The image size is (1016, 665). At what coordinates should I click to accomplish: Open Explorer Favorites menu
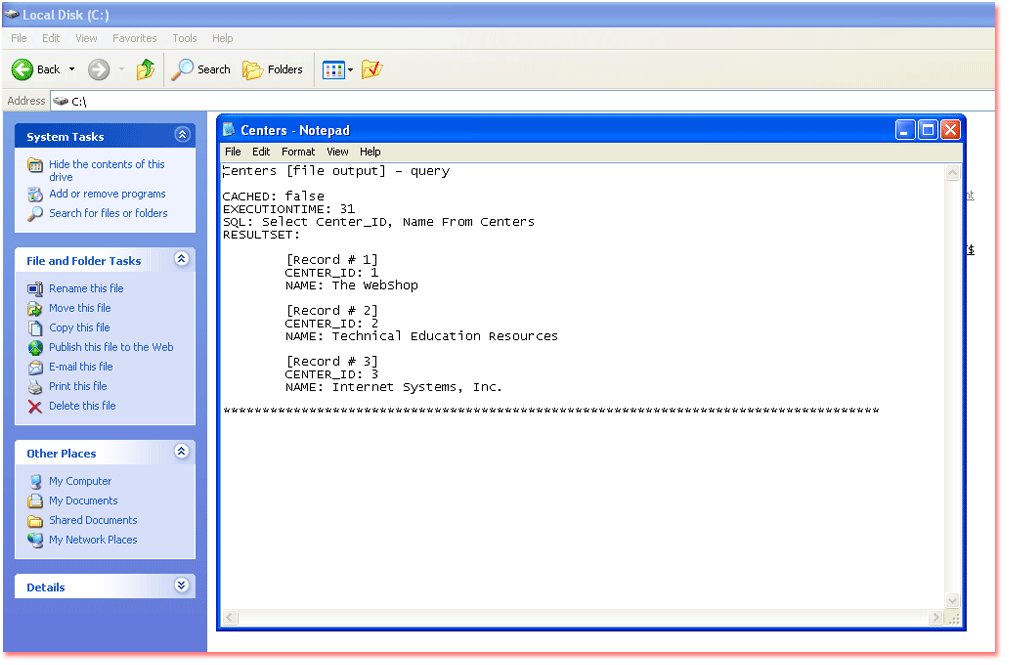pos(134,38)
